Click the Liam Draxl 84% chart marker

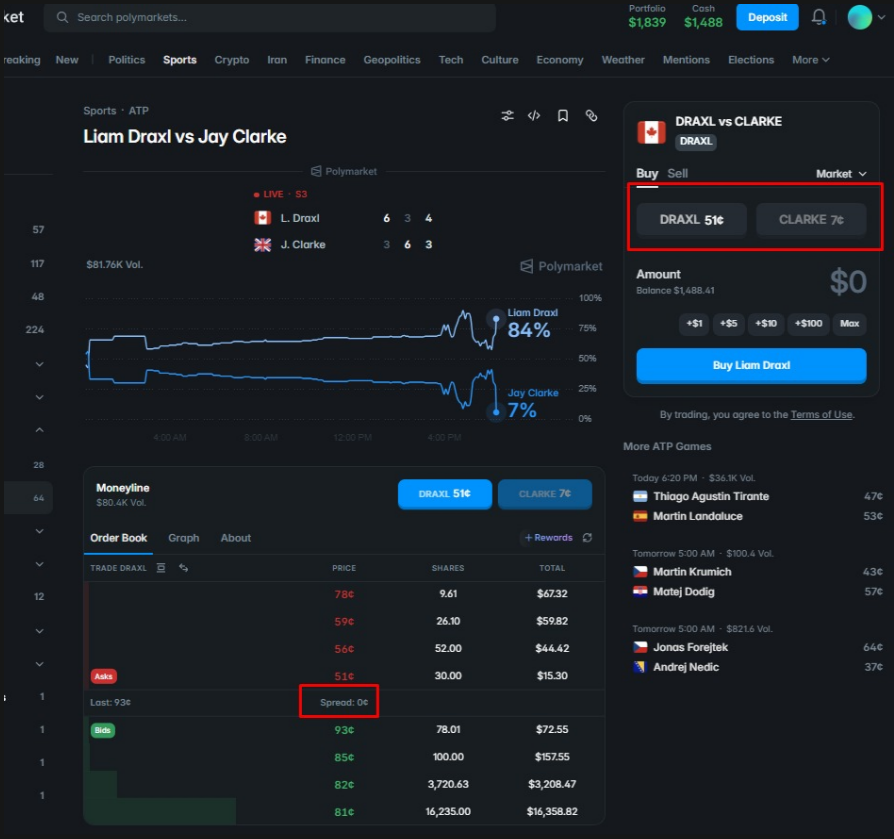click(496, 319)
